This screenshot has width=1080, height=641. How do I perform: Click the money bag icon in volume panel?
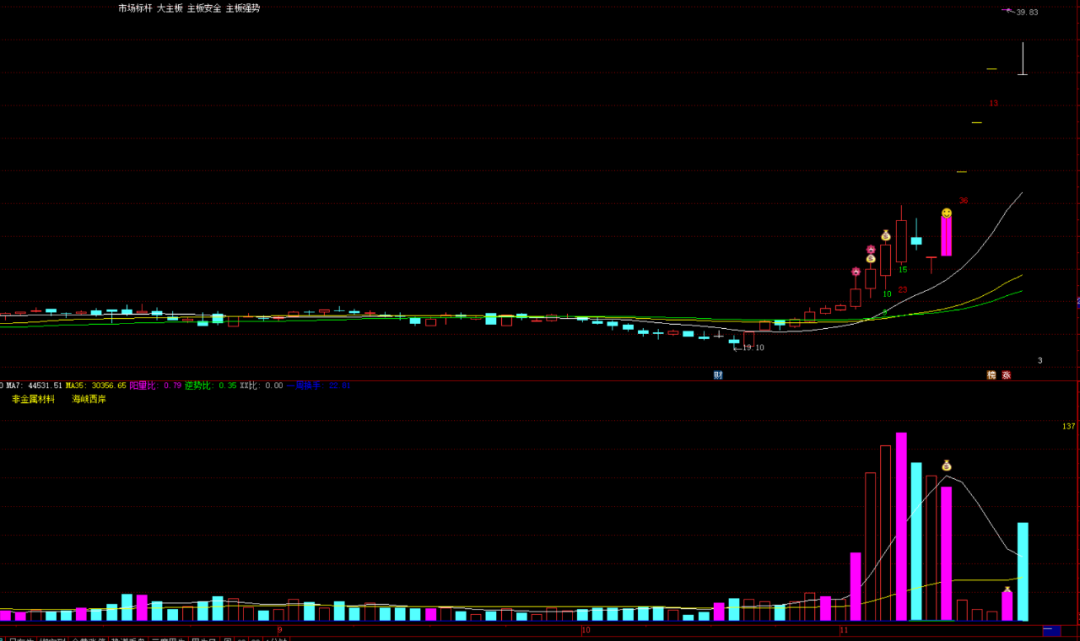(946, 466)
